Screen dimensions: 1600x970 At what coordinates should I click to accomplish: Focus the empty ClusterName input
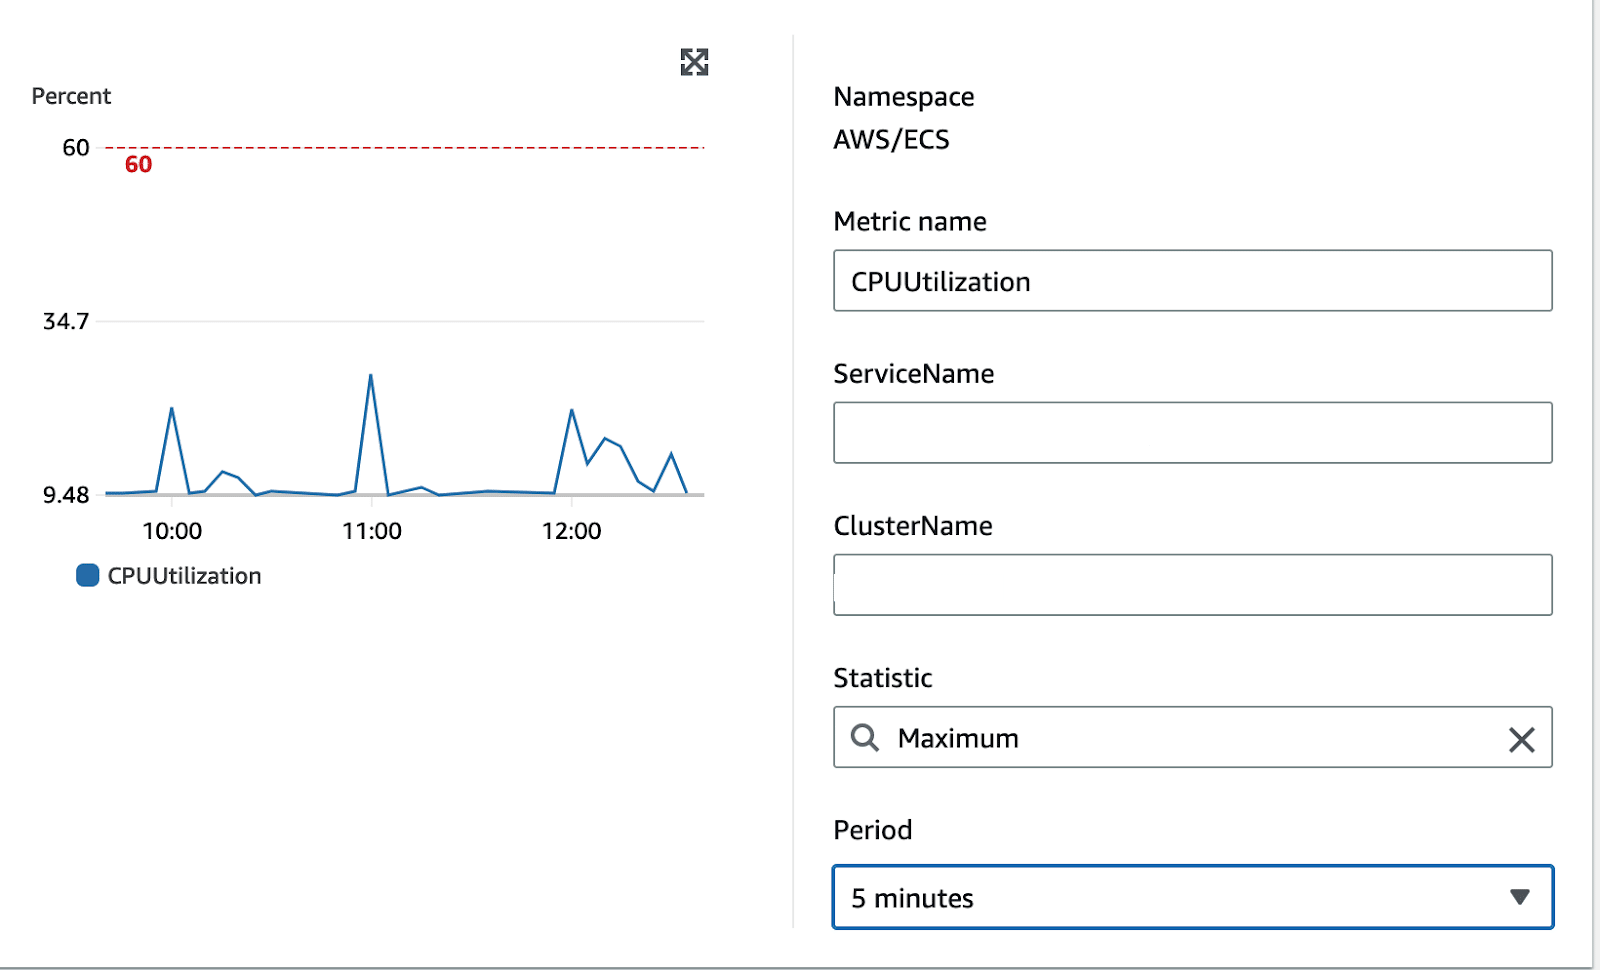[x=1193, y=585]
